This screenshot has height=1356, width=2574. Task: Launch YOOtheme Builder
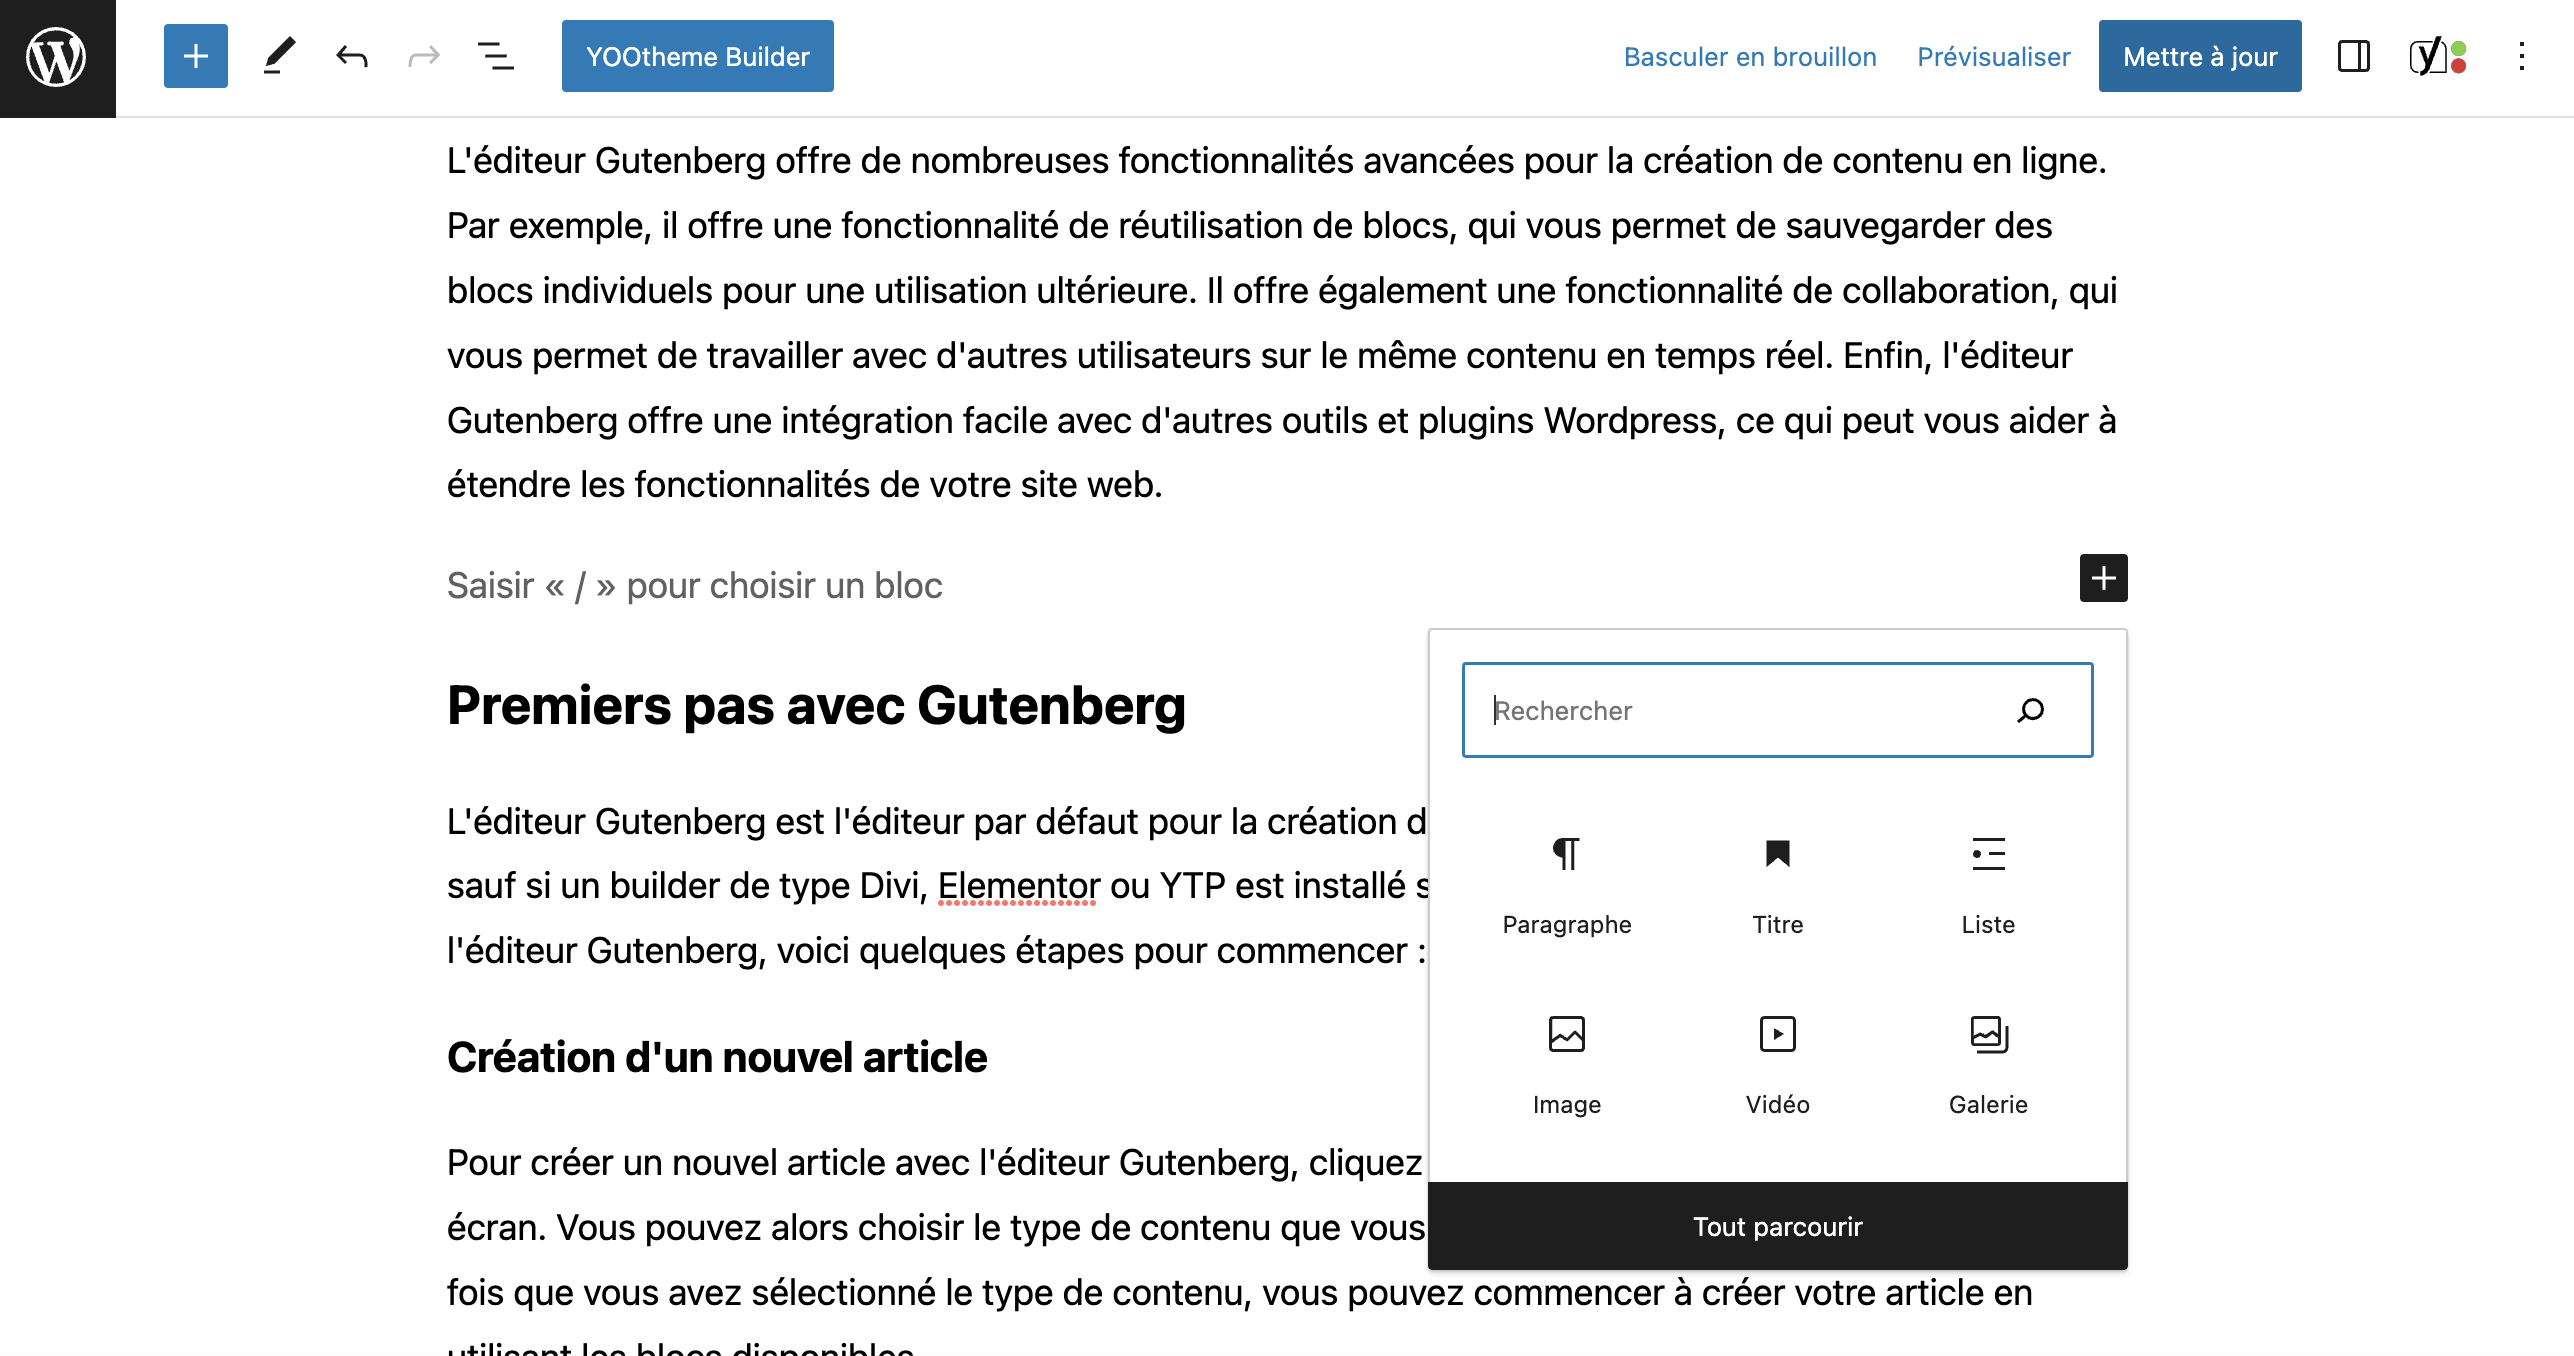click(x=697, y=56)
